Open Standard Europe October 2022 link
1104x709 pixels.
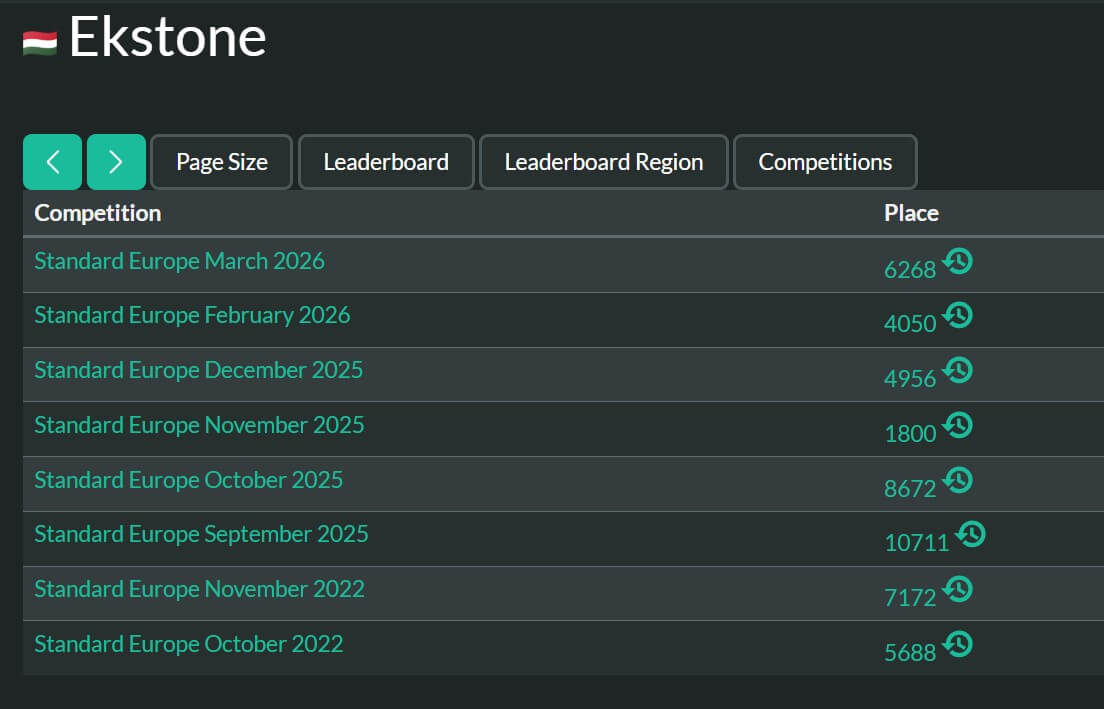[188, 644]
